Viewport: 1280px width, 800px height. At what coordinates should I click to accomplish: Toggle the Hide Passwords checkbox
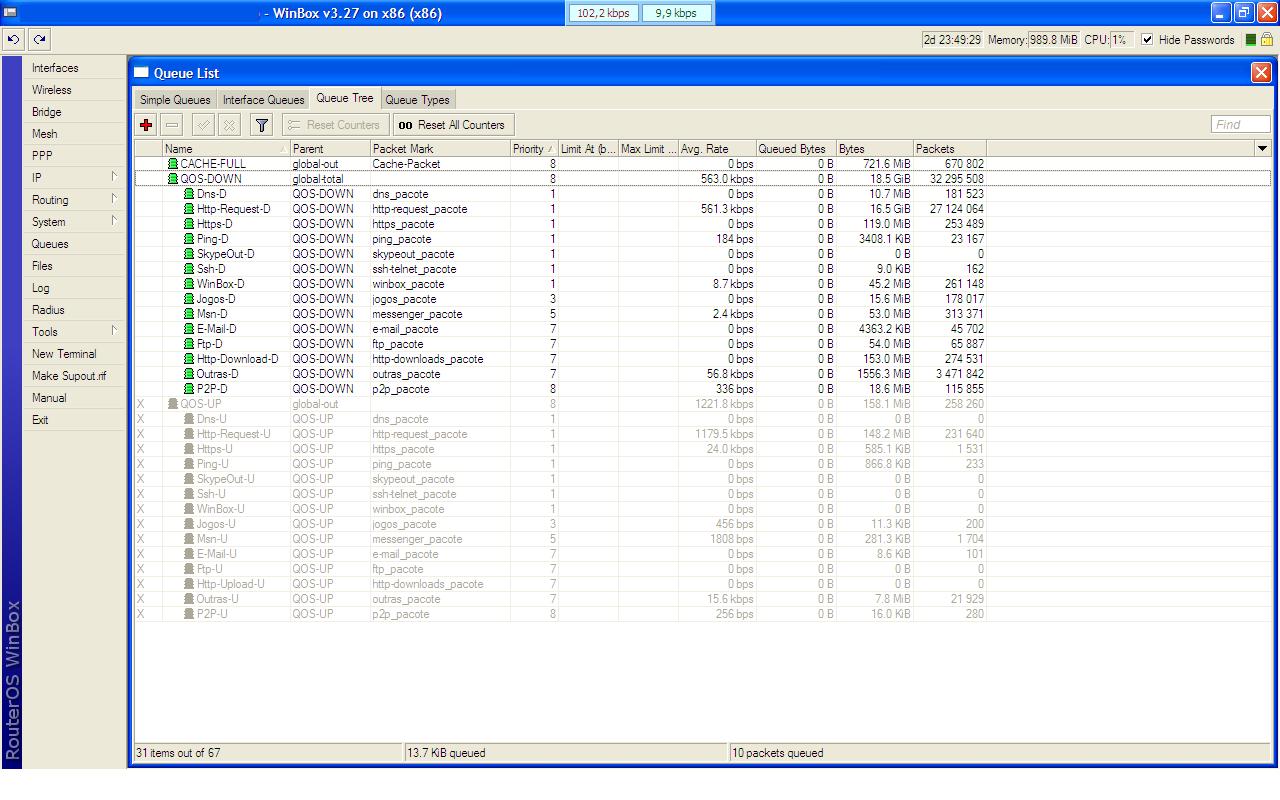point(1147,40)
